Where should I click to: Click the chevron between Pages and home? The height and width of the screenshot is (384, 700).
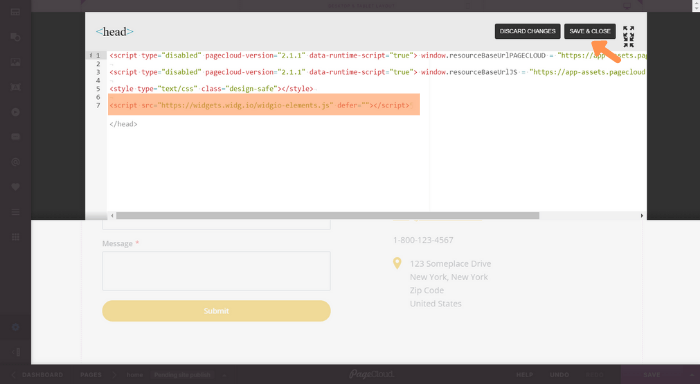114,375
